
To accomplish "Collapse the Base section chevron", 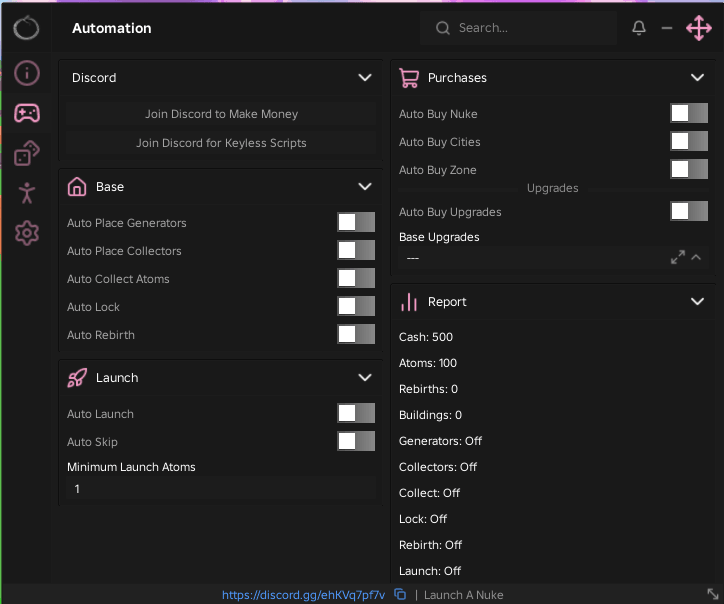I will coord(365,187).
